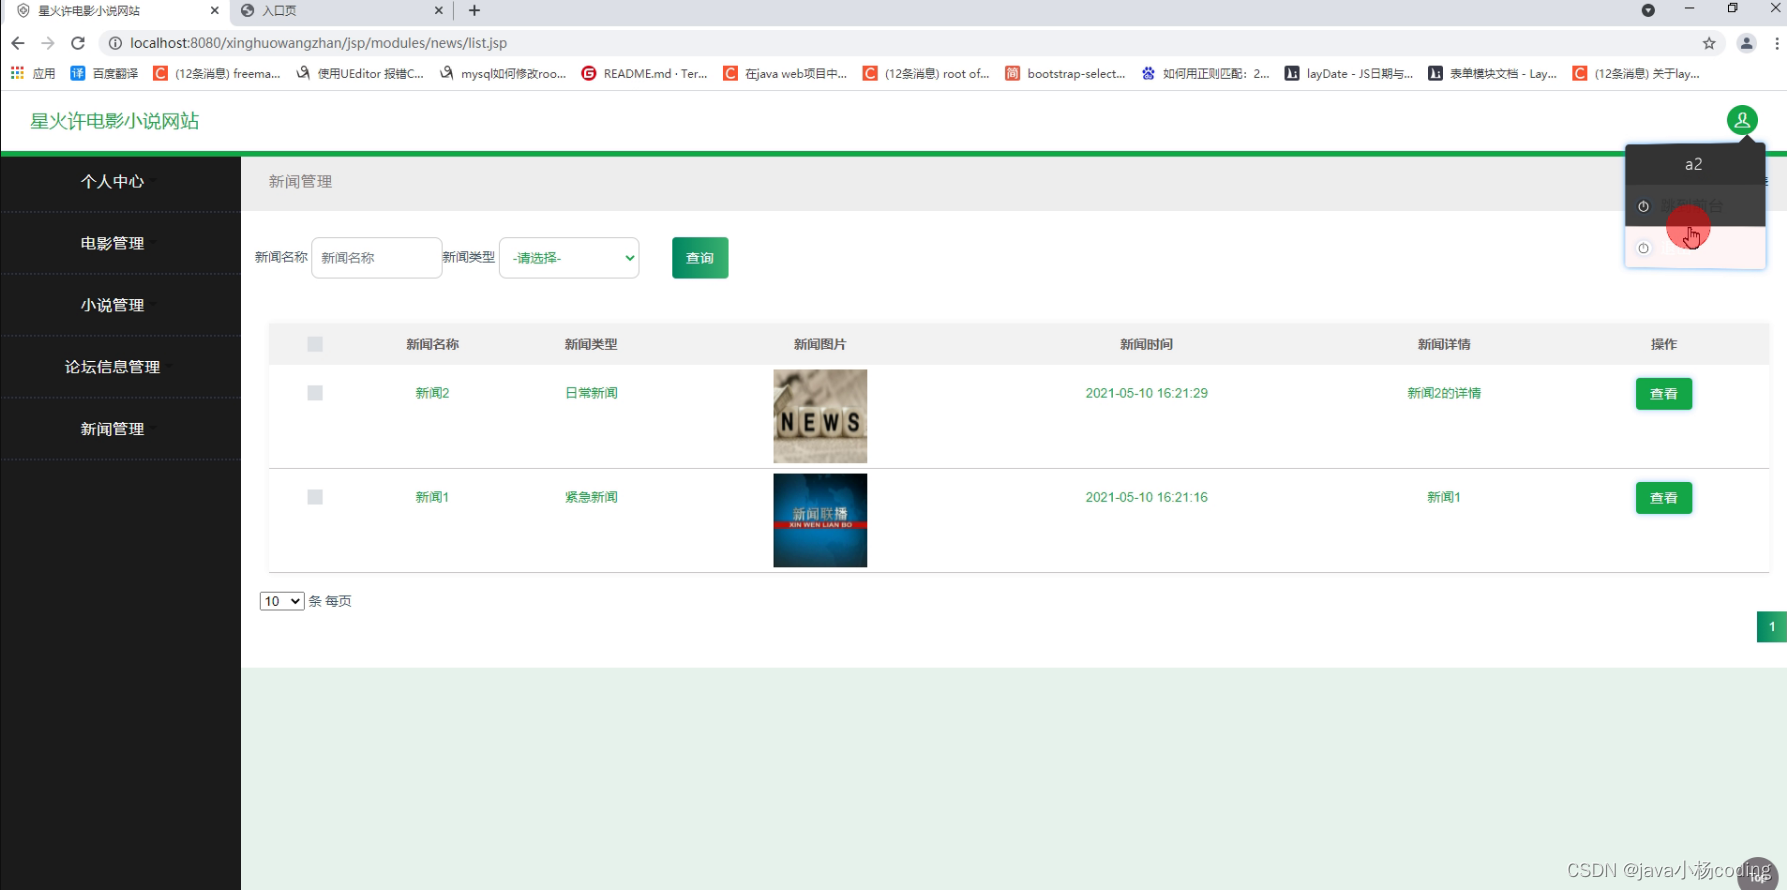
Task: Open README.md bookmark
Action: tap(644, 73)
